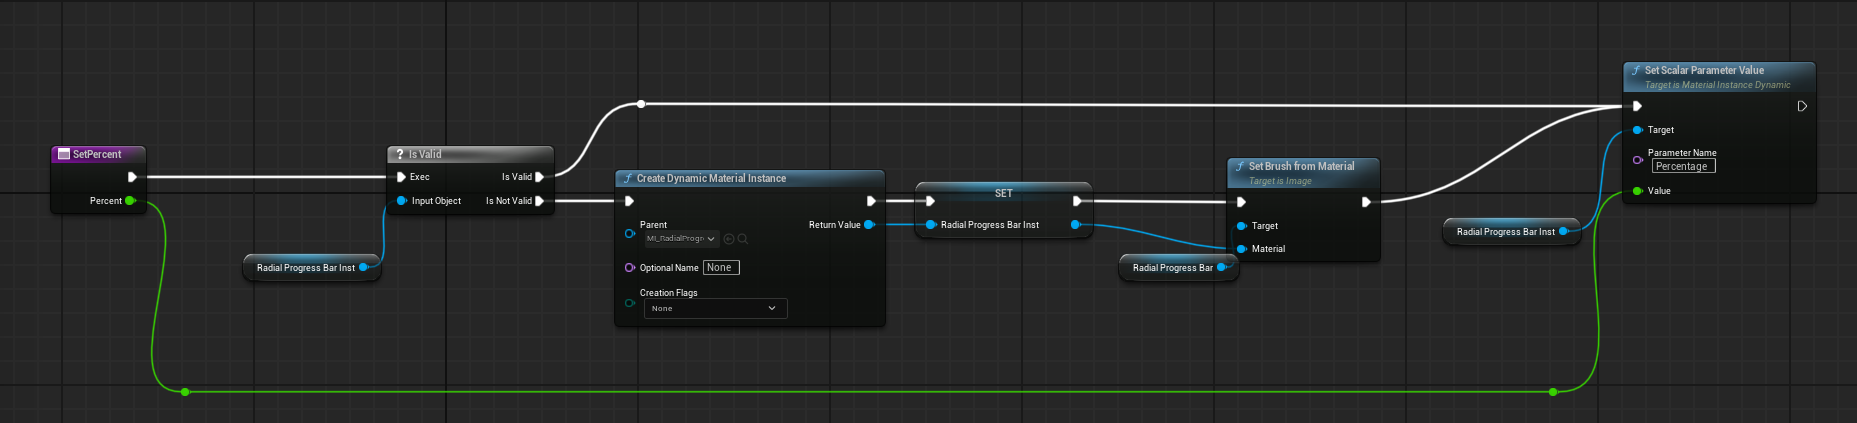This screenshot has height=423, width=1857.
Task: Click output pin of Radial Progress Bar Inst near Is Valid
Action: (364, 268)
